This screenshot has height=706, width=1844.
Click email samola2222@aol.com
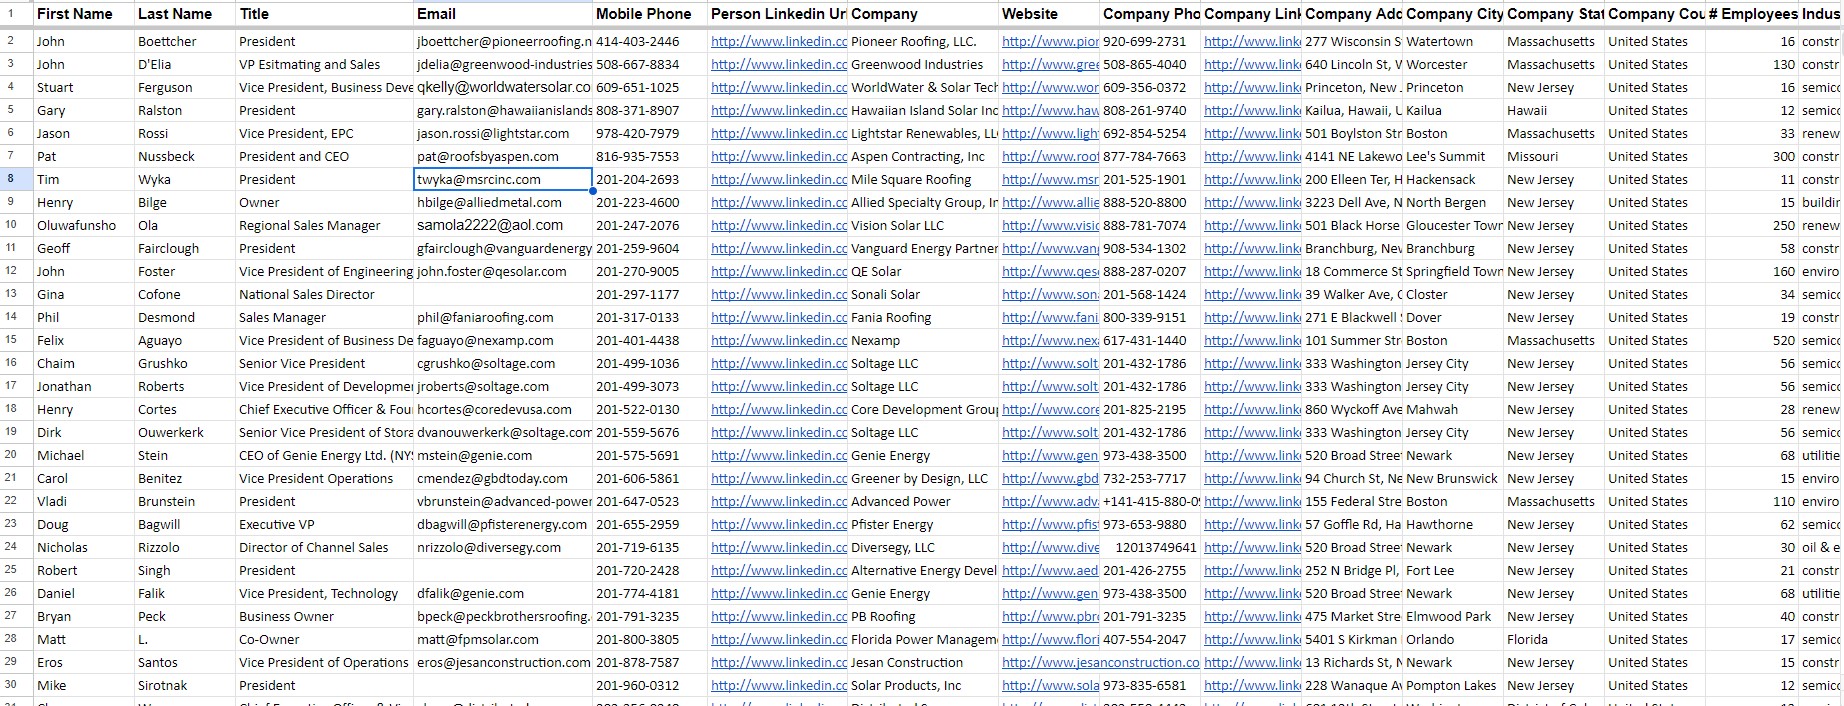(503, 225)
